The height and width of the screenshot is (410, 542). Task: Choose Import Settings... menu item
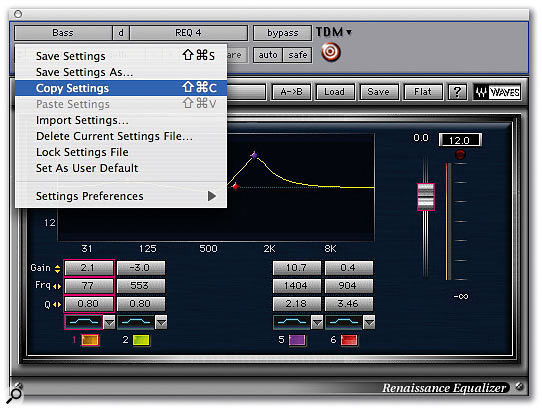click(121, 120)
